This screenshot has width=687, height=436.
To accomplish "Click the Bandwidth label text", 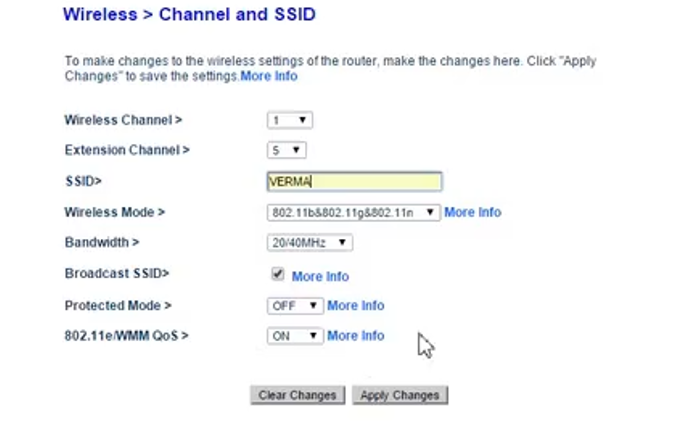I will tap(101, 242).
